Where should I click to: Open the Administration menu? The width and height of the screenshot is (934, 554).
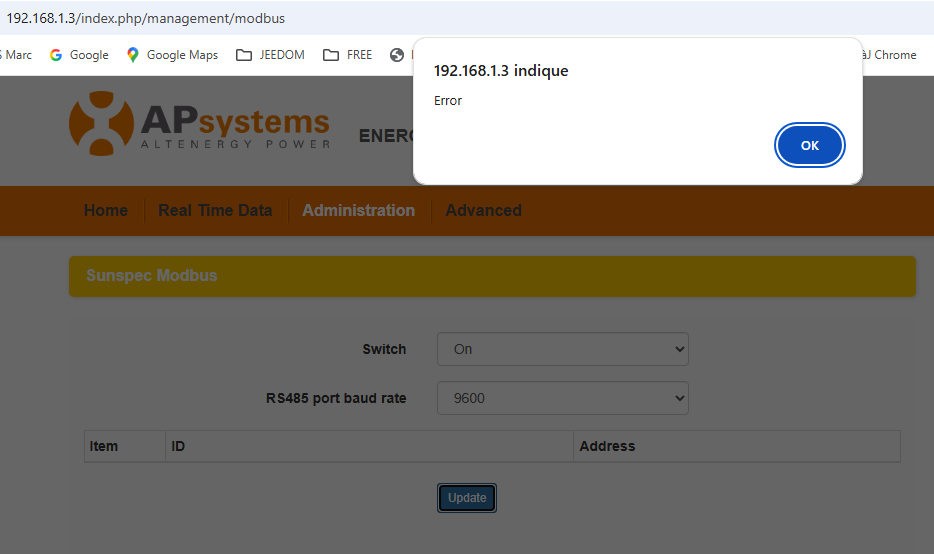(x=359, y=210)
